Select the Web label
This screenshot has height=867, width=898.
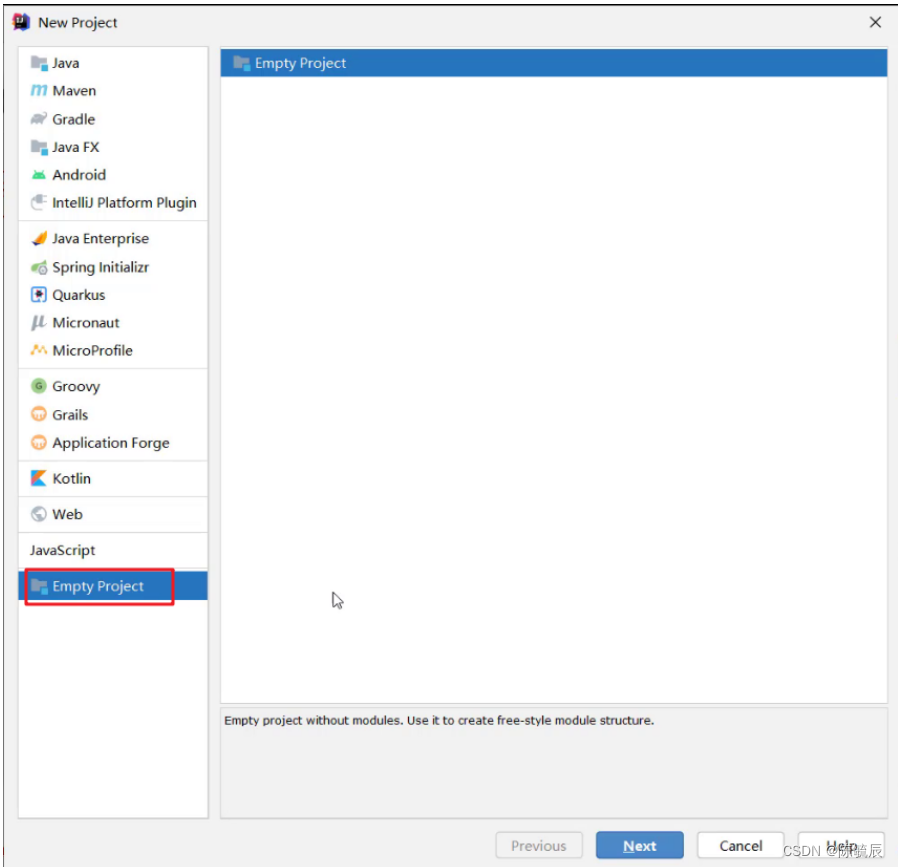click(x=68, y=514)
